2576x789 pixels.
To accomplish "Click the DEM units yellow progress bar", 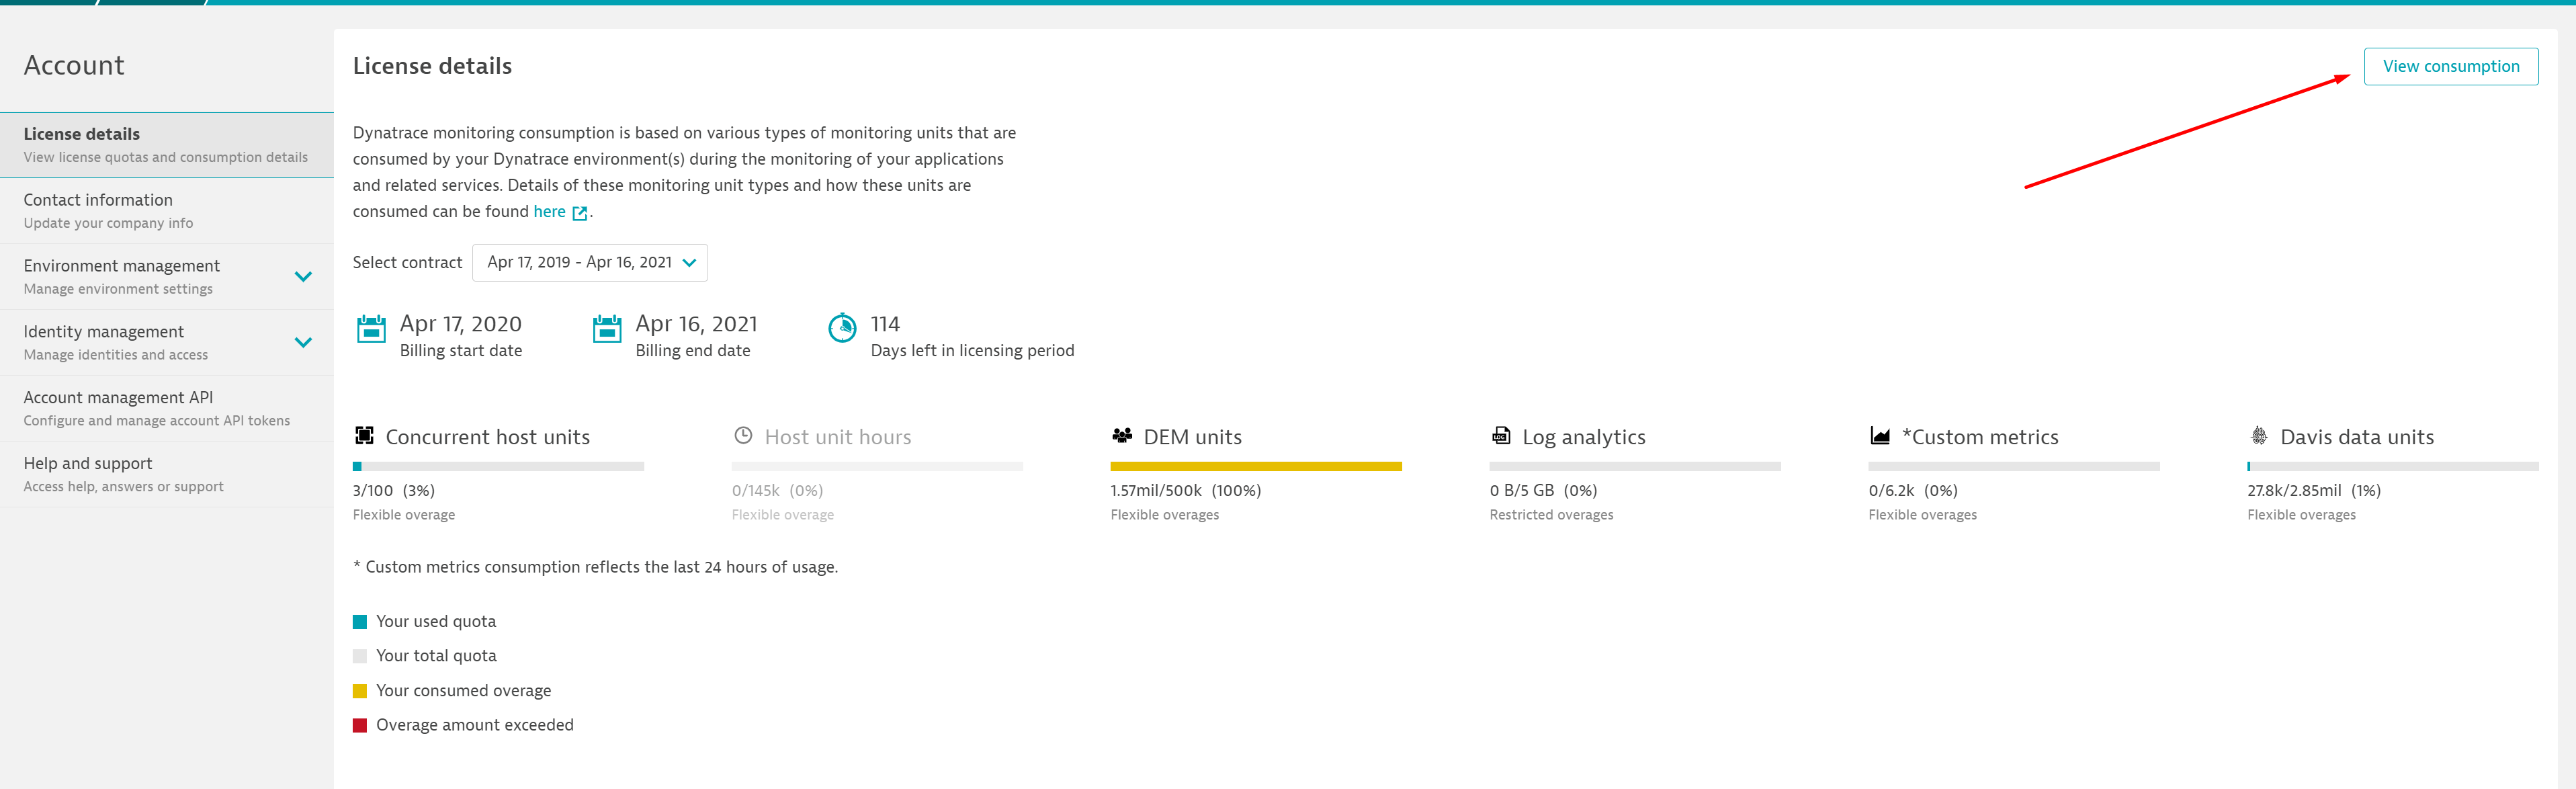I will click(x=1256, y=466).
